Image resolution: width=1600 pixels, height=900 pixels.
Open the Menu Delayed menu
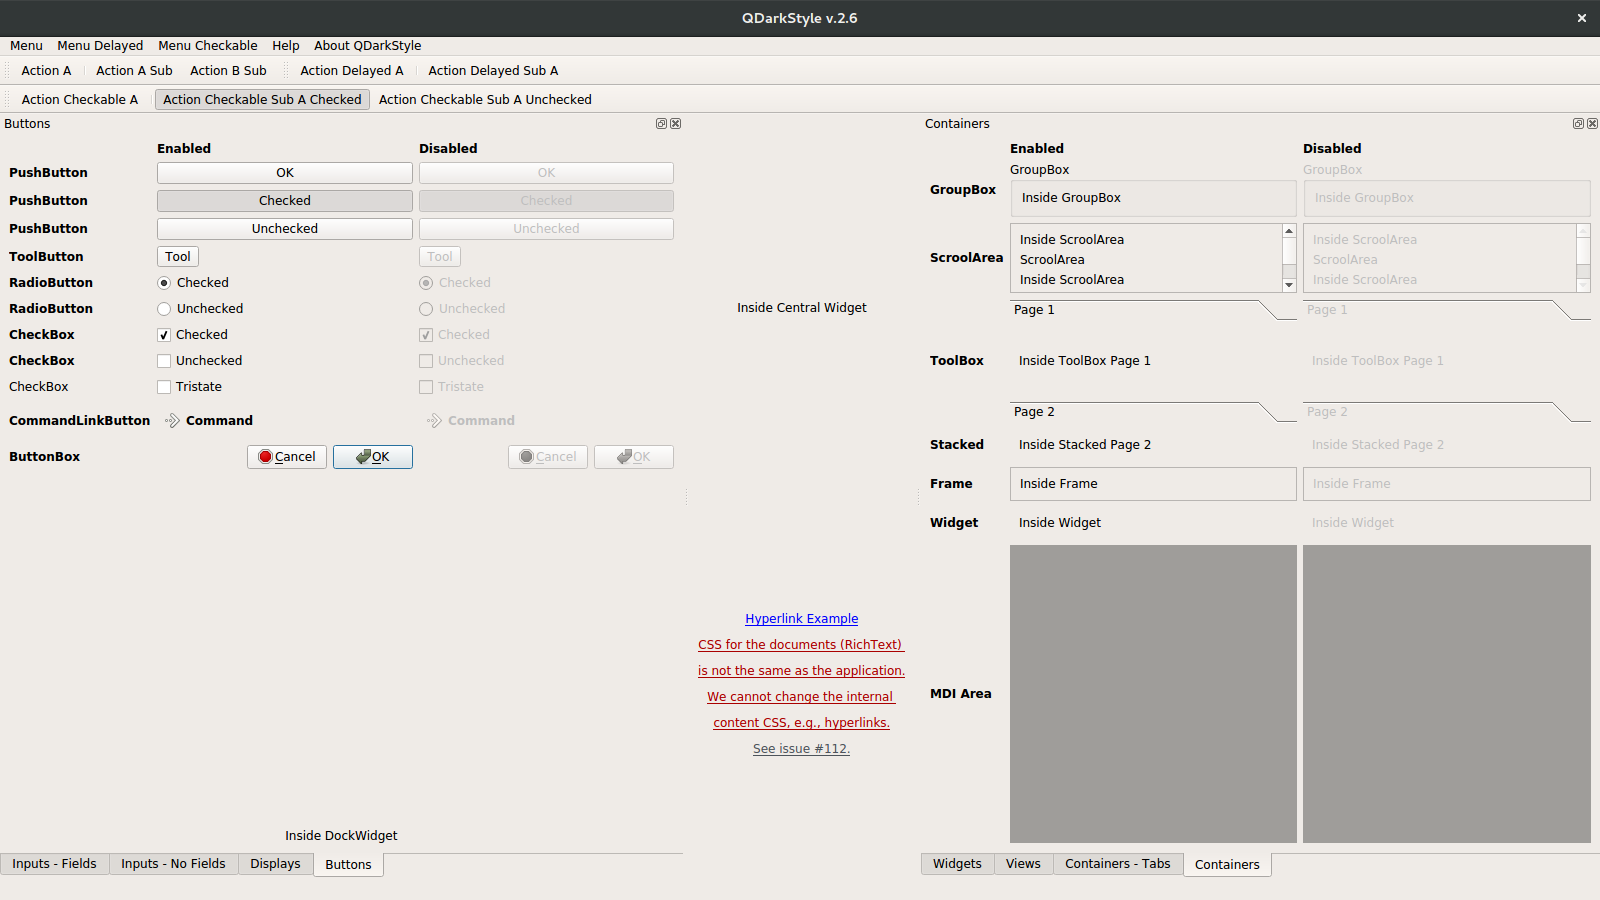tap(100, 46)
